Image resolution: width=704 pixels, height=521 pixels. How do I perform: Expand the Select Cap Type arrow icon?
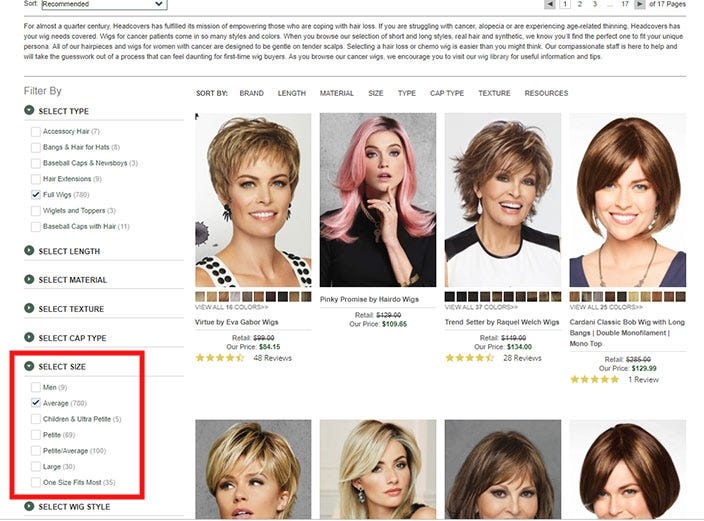pyautogui.click(x=29, y=337)
